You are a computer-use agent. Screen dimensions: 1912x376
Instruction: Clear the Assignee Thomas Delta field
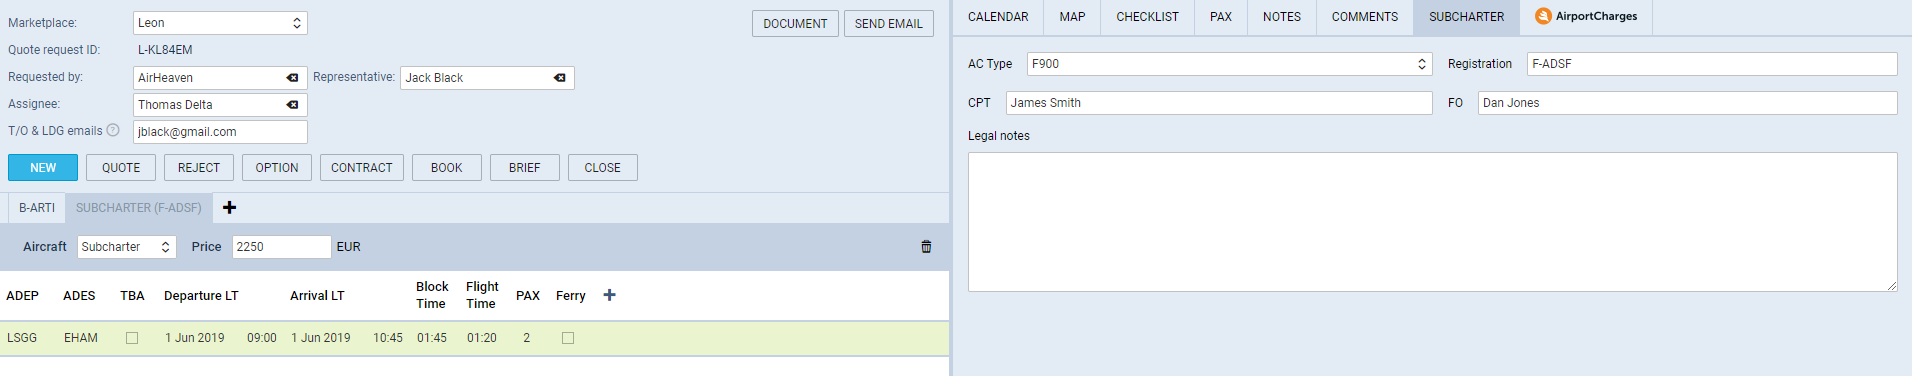point(292,105)
